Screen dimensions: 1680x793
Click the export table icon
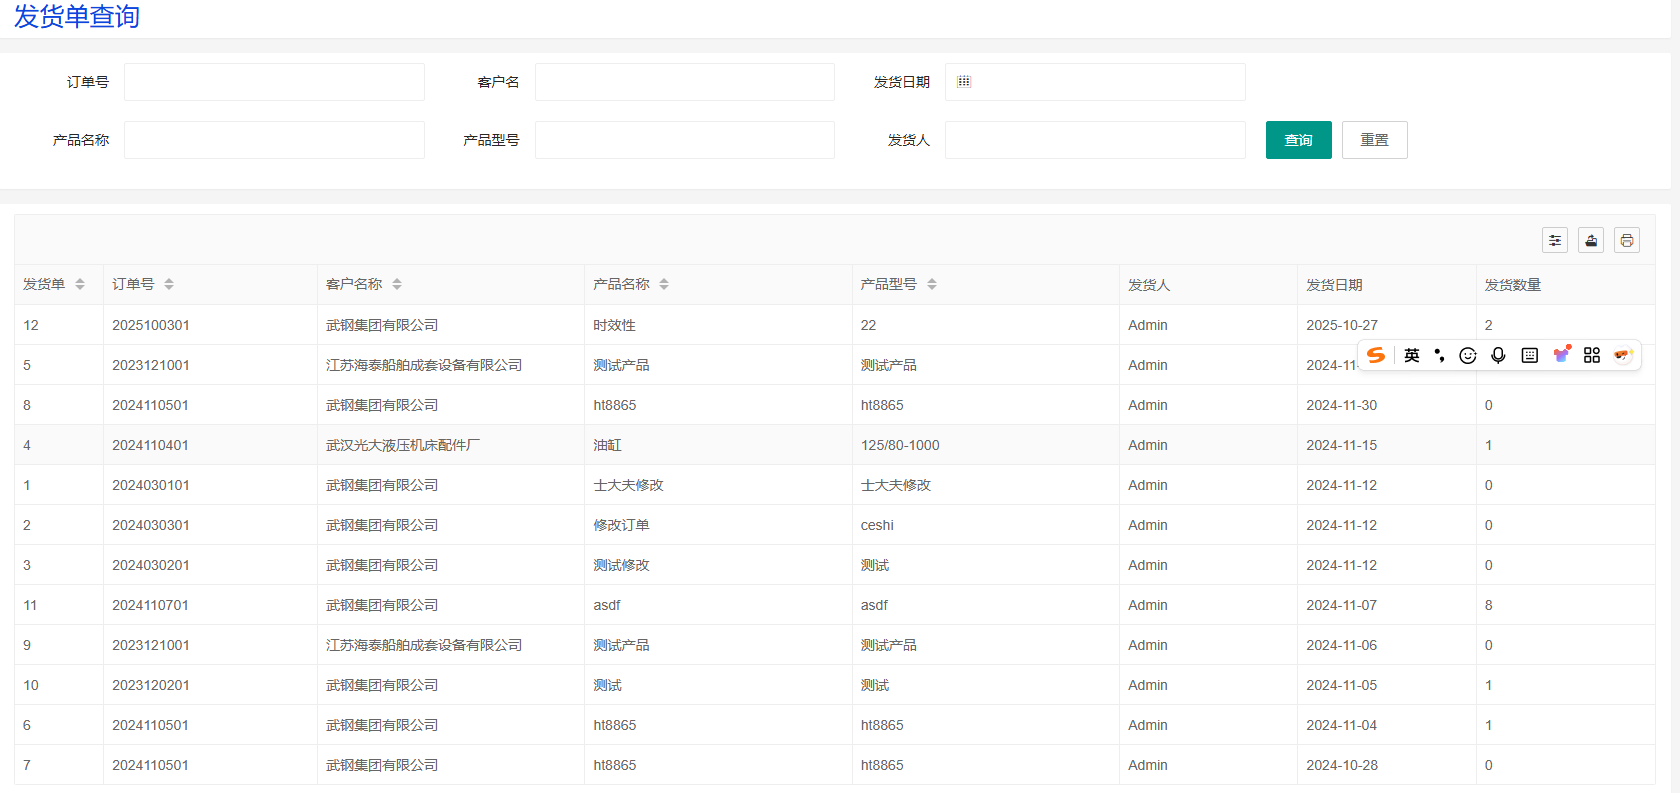click(x=1591, y=240)
